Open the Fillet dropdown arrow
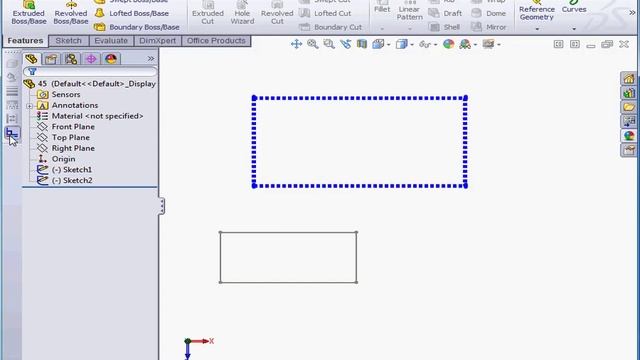Image resolution: width=640 pixels, height=360 pixels. click(382, 29)
